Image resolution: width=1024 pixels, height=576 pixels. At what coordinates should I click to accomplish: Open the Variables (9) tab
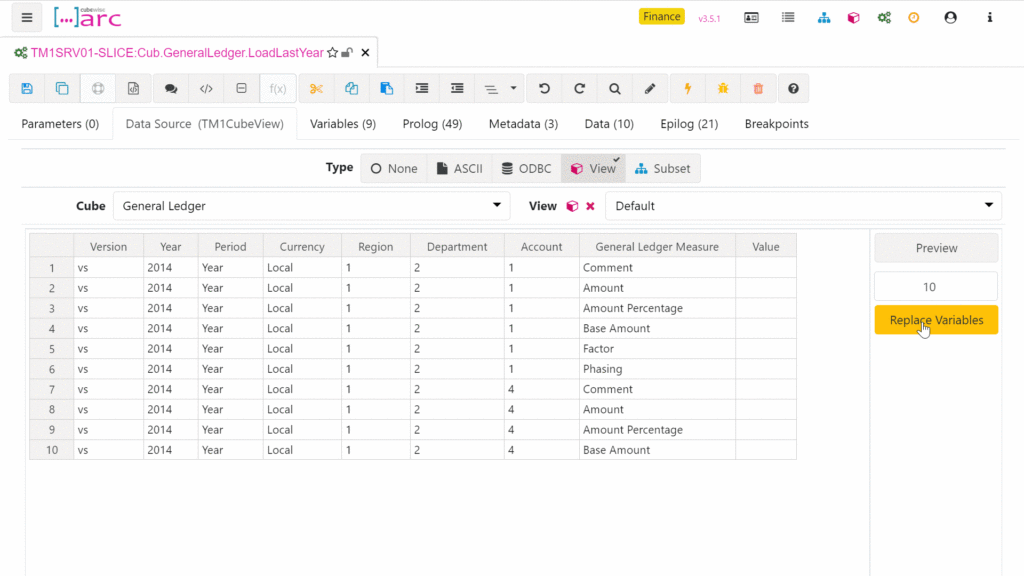[x=343, y=124]
